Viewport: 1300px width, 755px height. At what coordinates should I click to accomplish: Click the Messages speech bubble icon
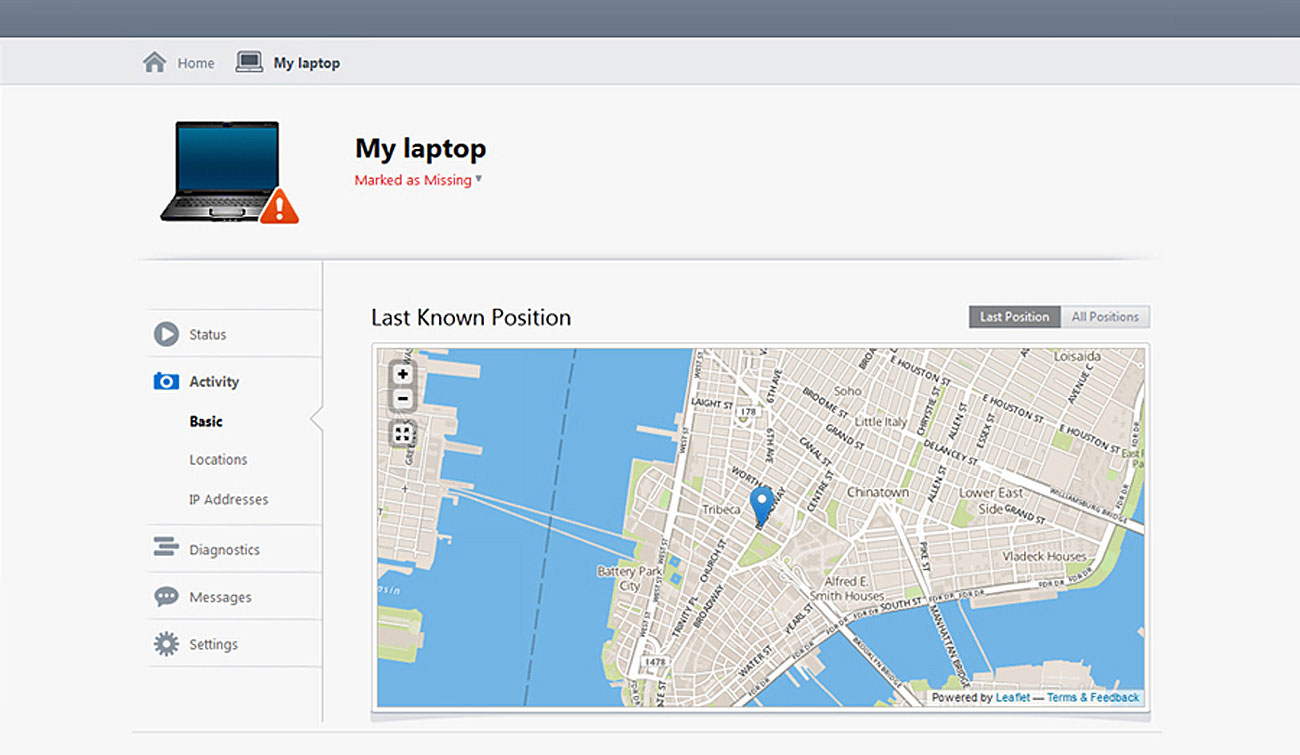(166, 597)
